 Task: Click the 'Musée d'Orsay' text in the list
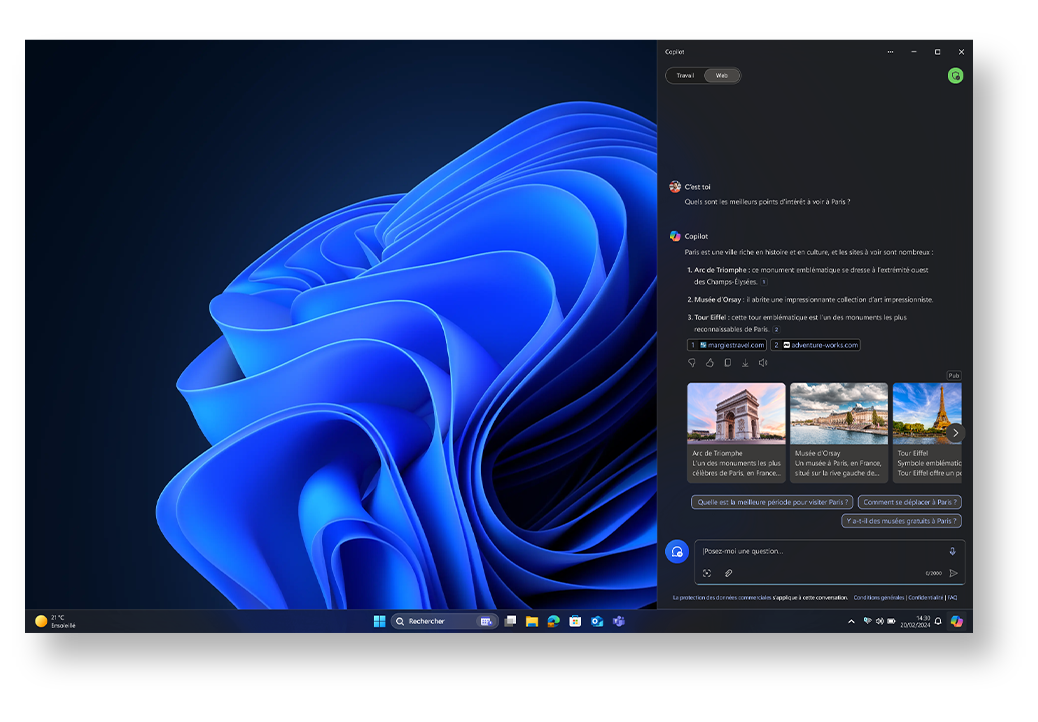coord(718,300)
